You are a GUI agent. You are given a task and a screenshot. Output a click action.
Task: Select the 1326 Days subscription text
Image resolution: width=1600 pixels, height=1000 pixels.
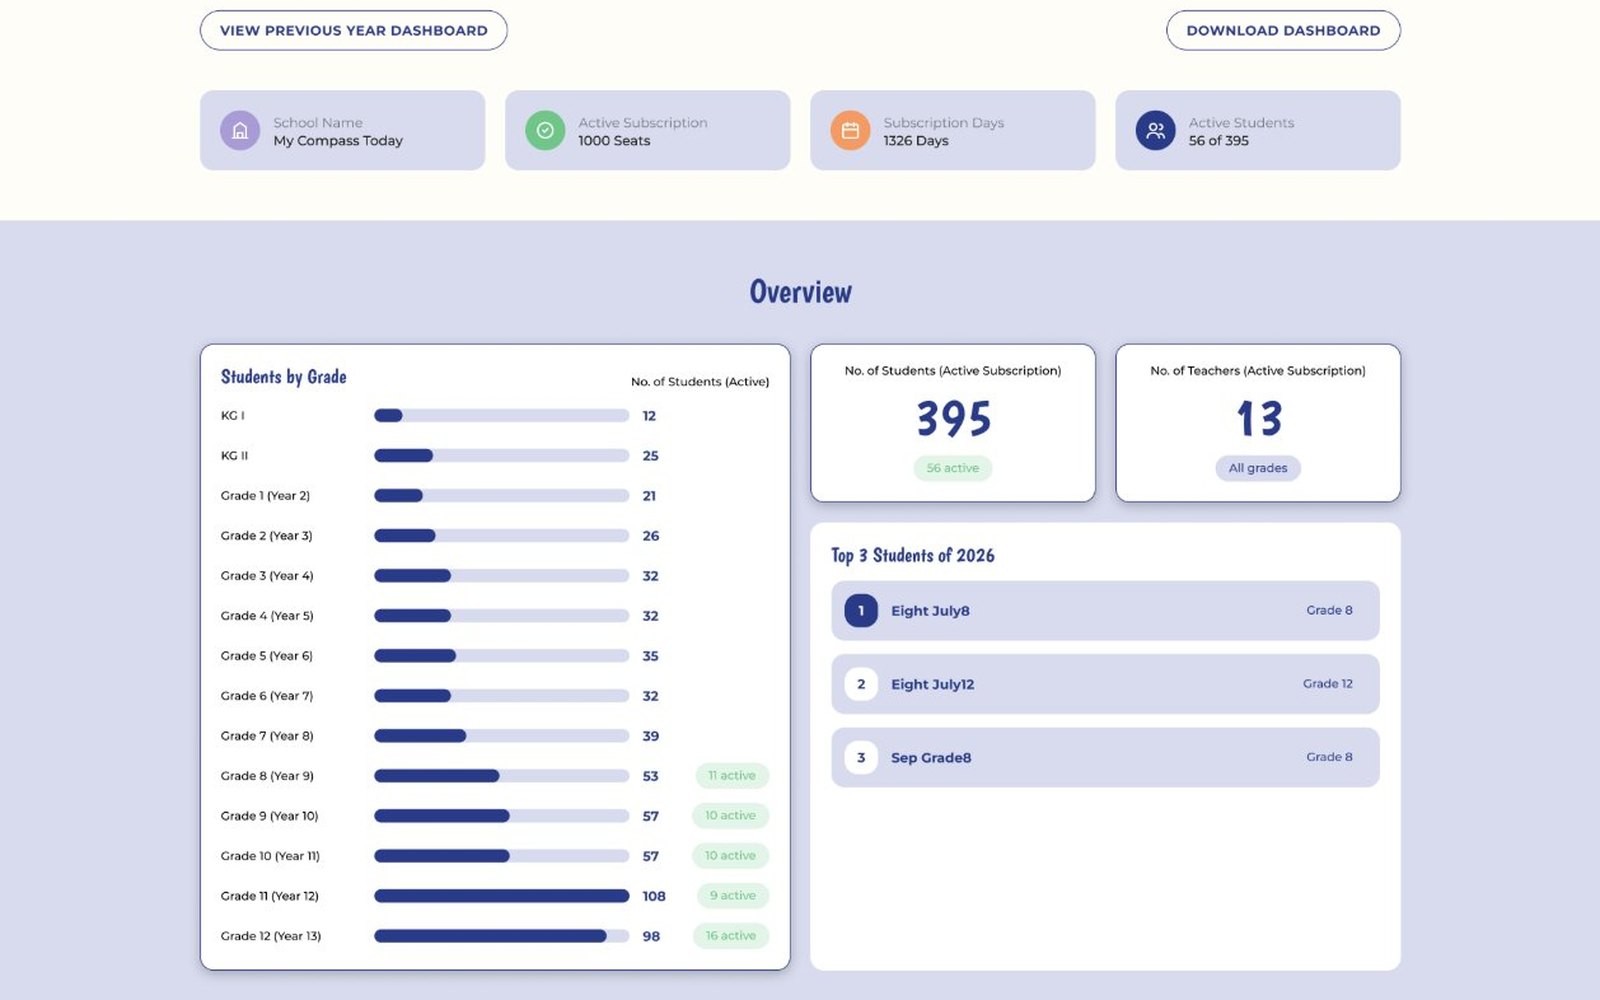click(916, 141)
